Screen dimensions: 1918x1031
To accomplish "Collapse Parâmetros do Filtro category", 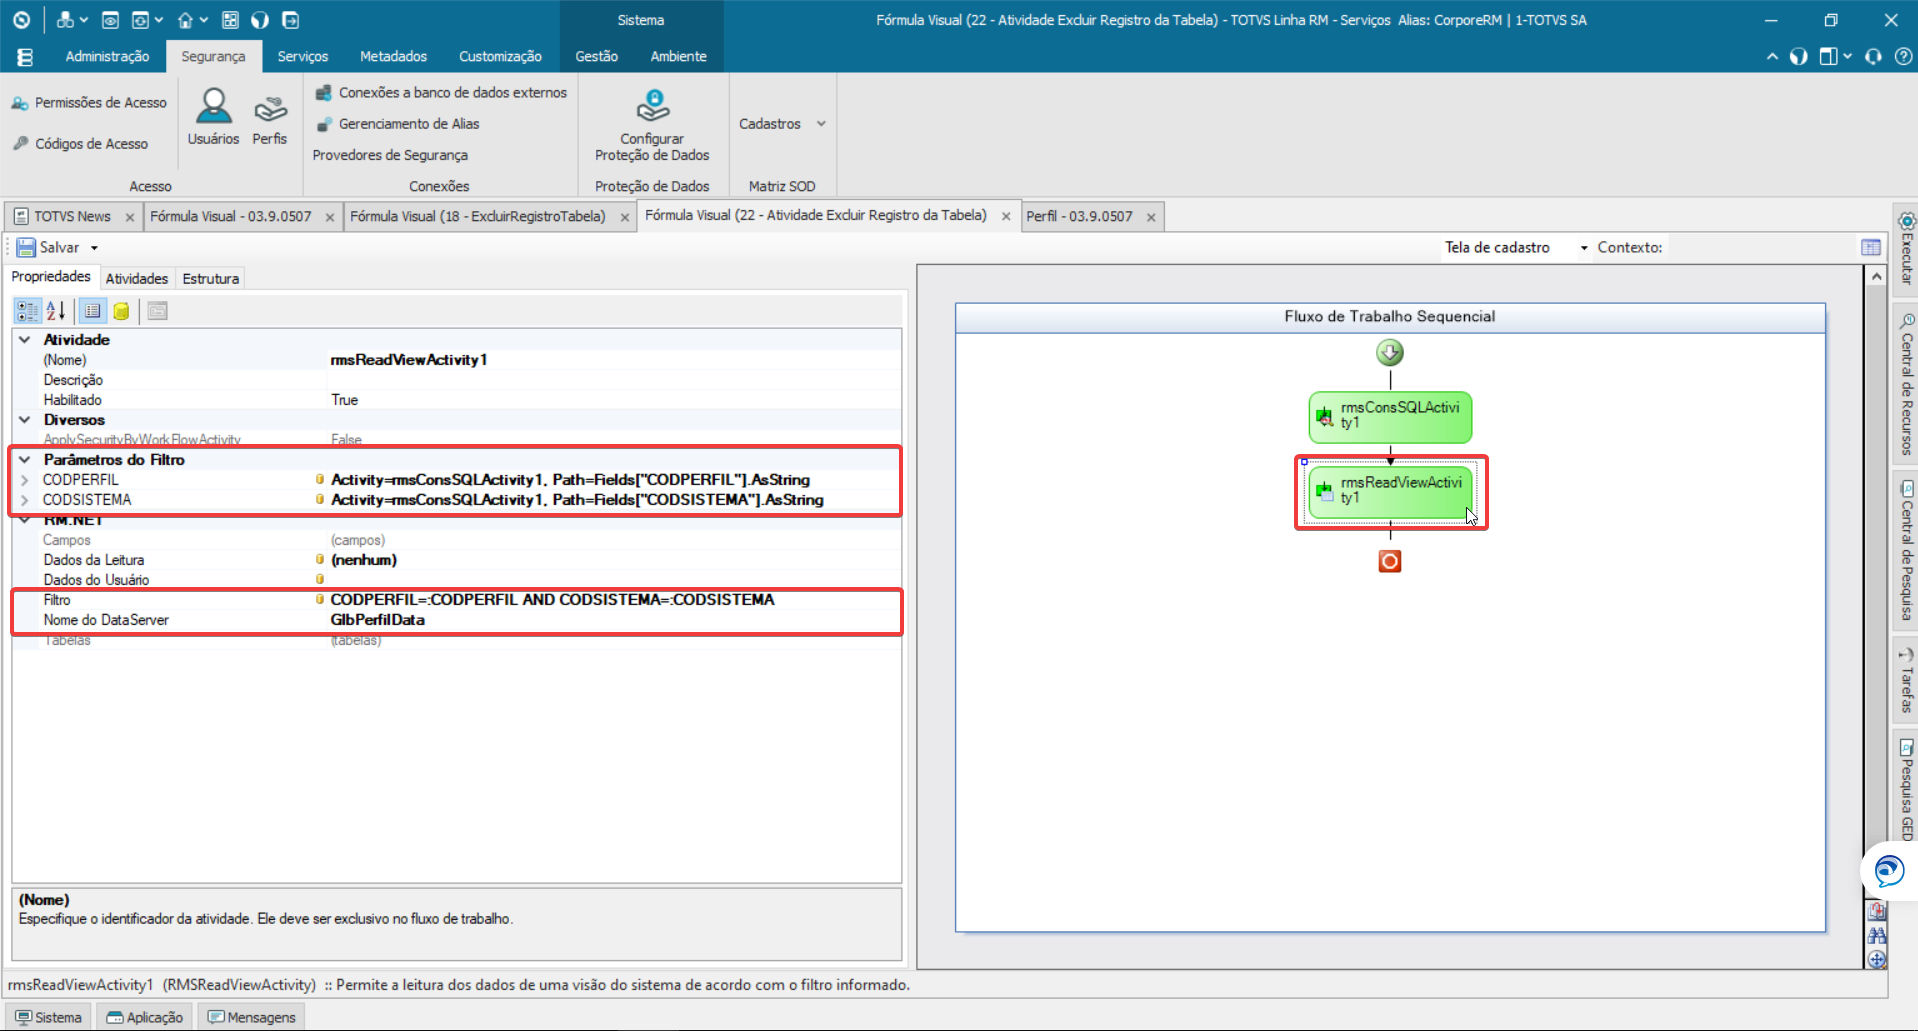I will coord(25,460).
